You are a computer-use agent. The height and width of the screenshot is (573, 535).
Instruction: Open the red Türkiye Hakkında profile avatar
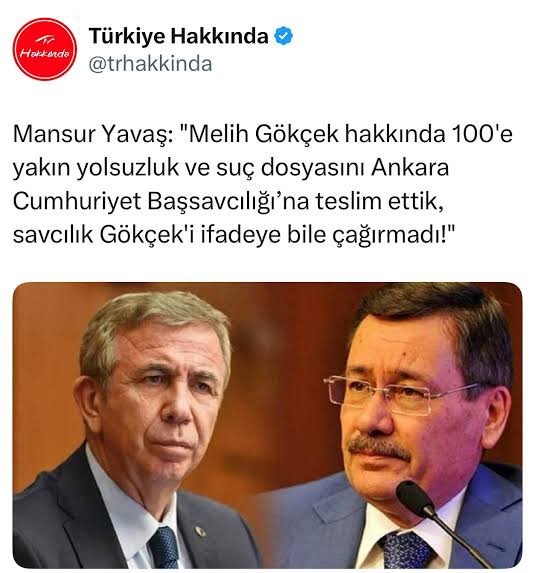45,49
